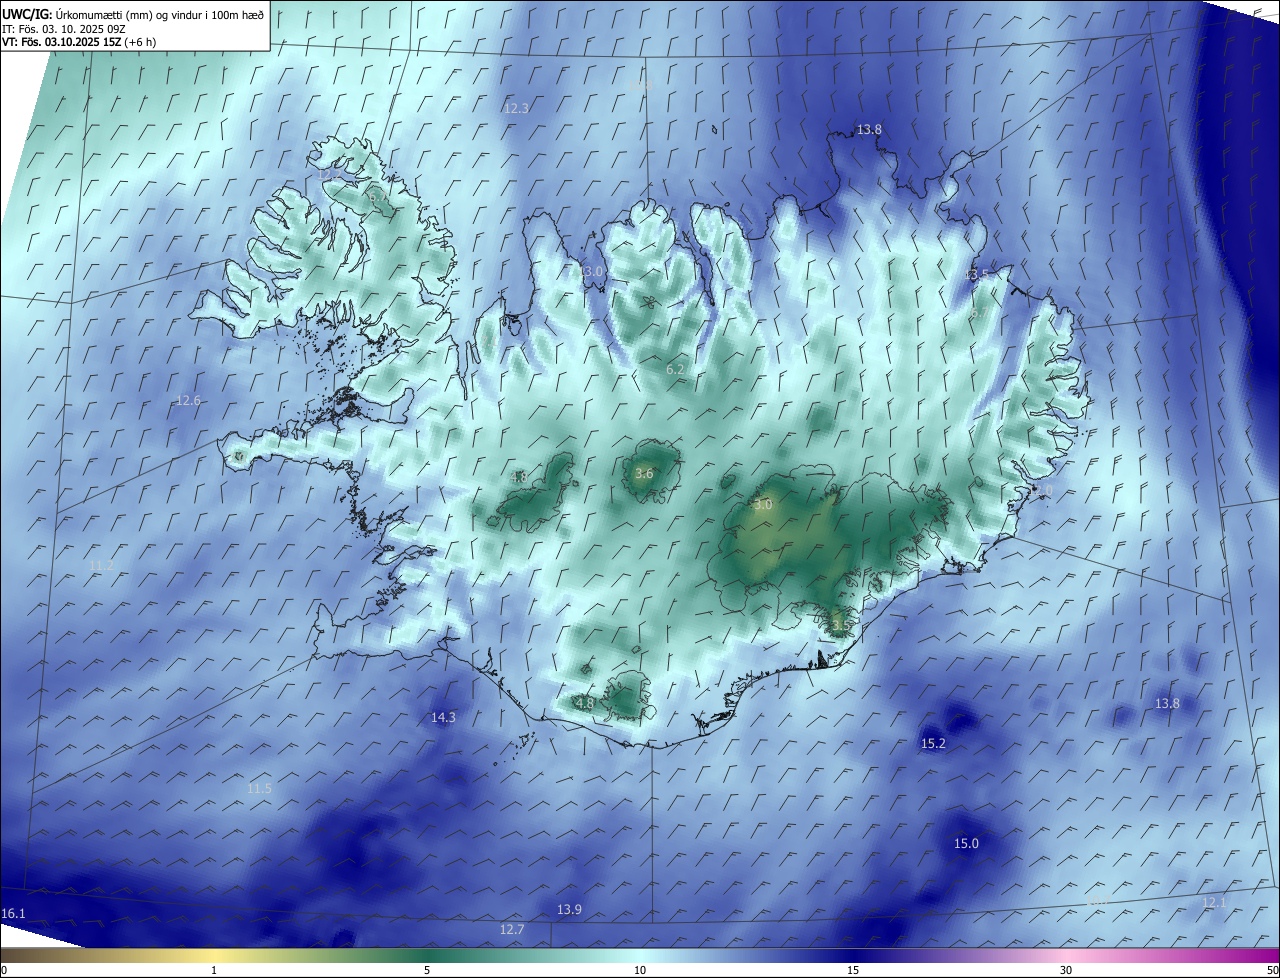Click the 6.2 value label on the map

click(x=675, y=370)
